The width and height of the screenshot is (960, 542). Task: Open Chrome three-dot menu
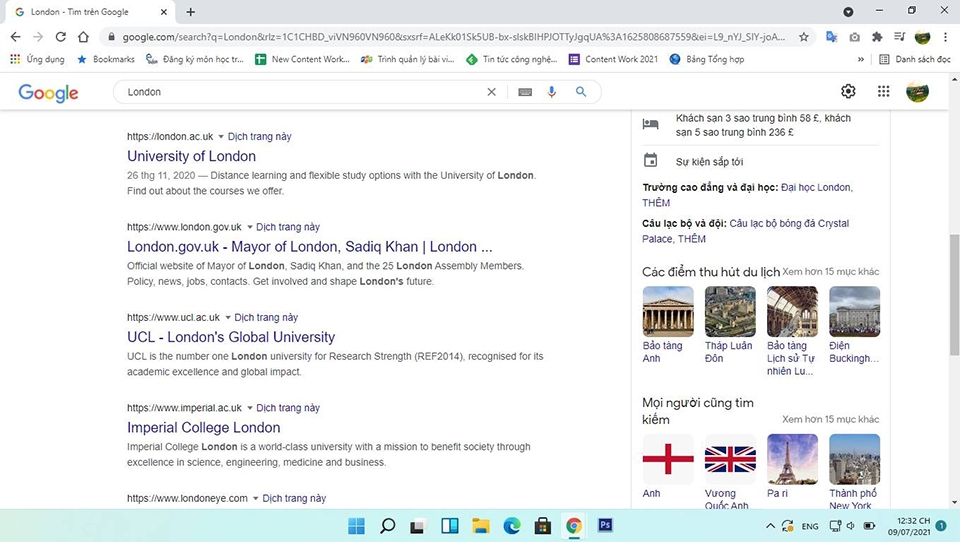point(945,37)
